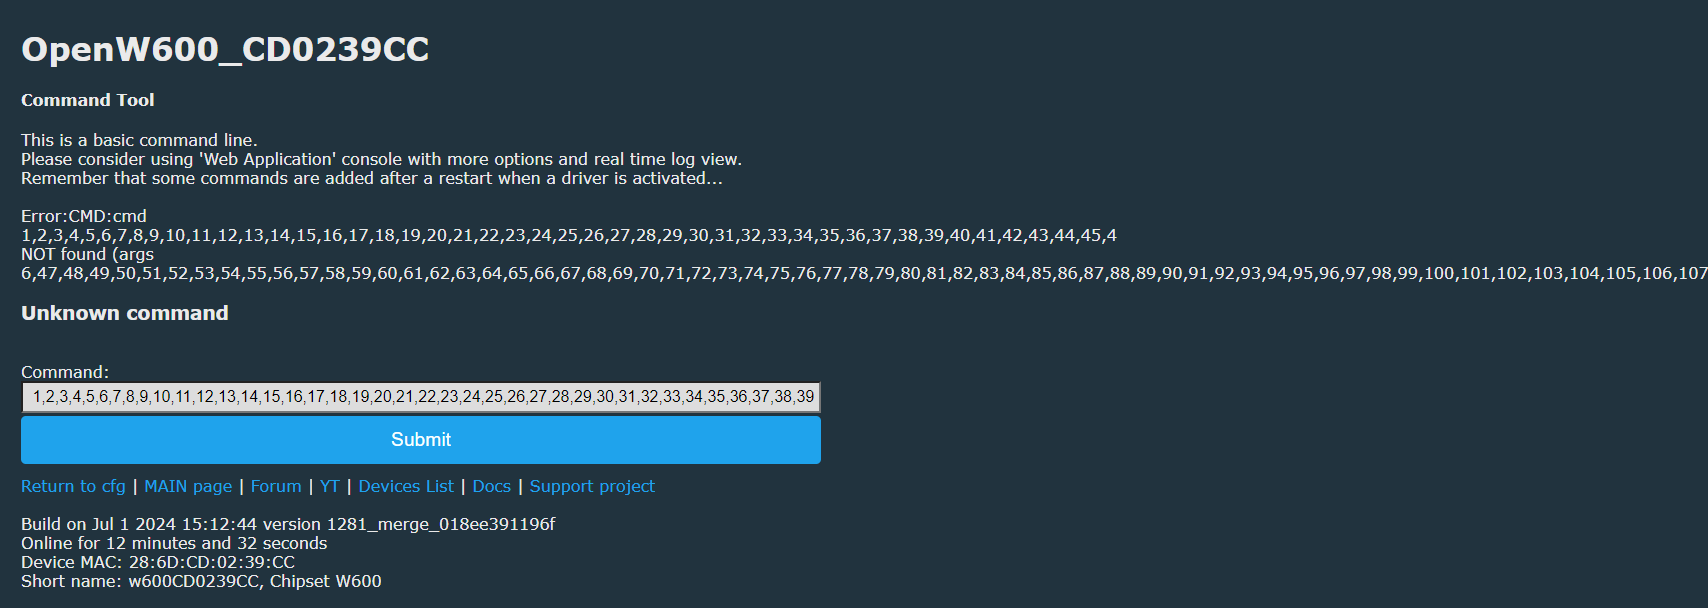The image size is (1708, 608).
Task: Submit the entered command
Action: (421, 440)
